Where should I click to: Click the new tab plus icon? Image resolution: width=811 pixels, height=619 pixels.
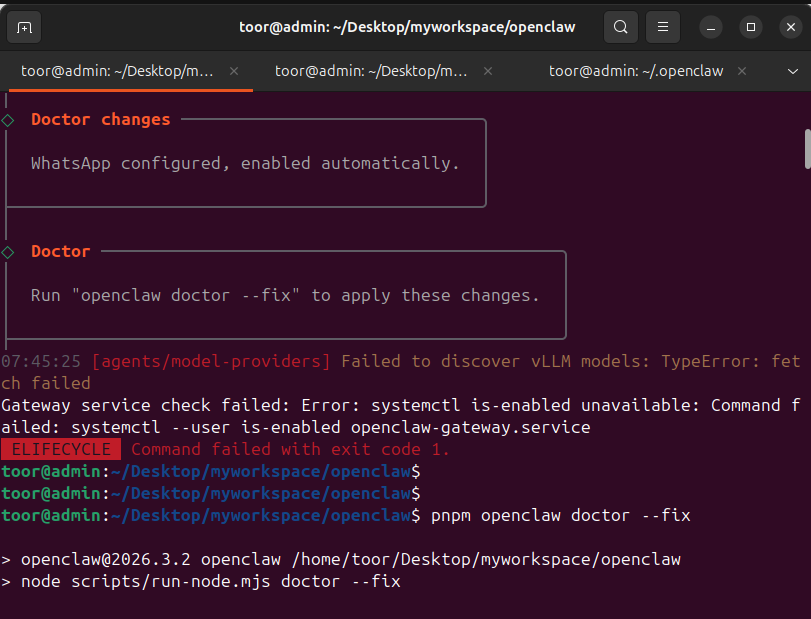click(24, 27)
